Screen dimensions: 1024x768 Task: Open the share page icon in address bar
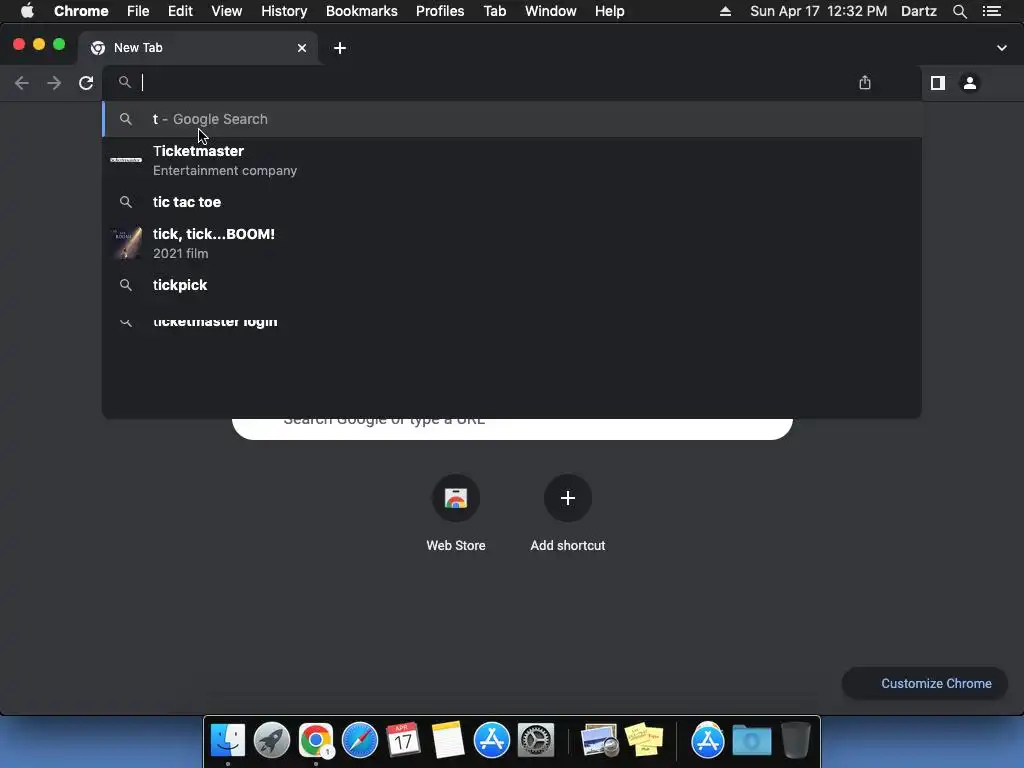(865, 83)
